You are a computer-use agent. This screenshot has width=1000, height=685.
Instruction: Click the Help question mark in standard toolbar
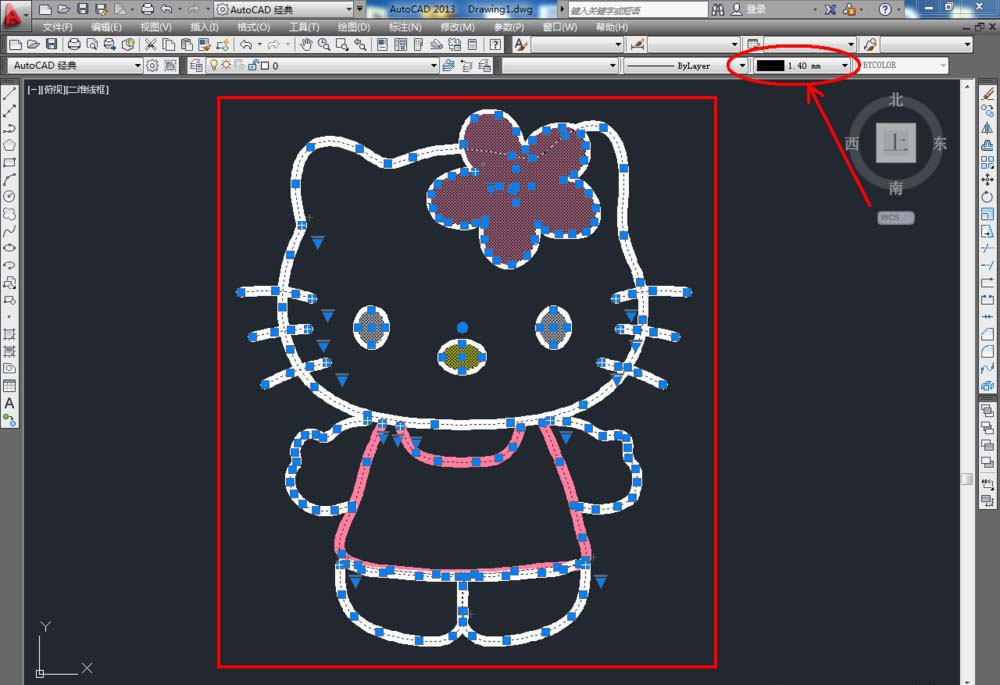[495, 45]
